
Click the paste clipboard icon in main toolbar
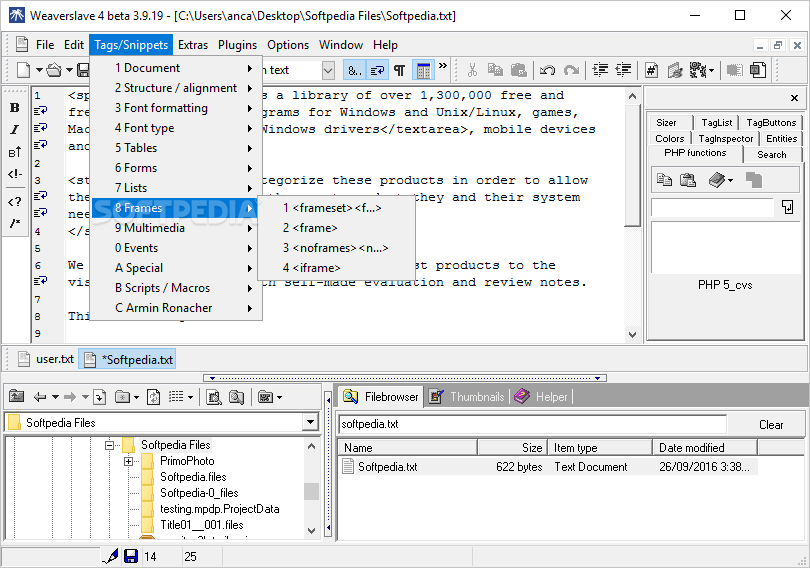518,70
